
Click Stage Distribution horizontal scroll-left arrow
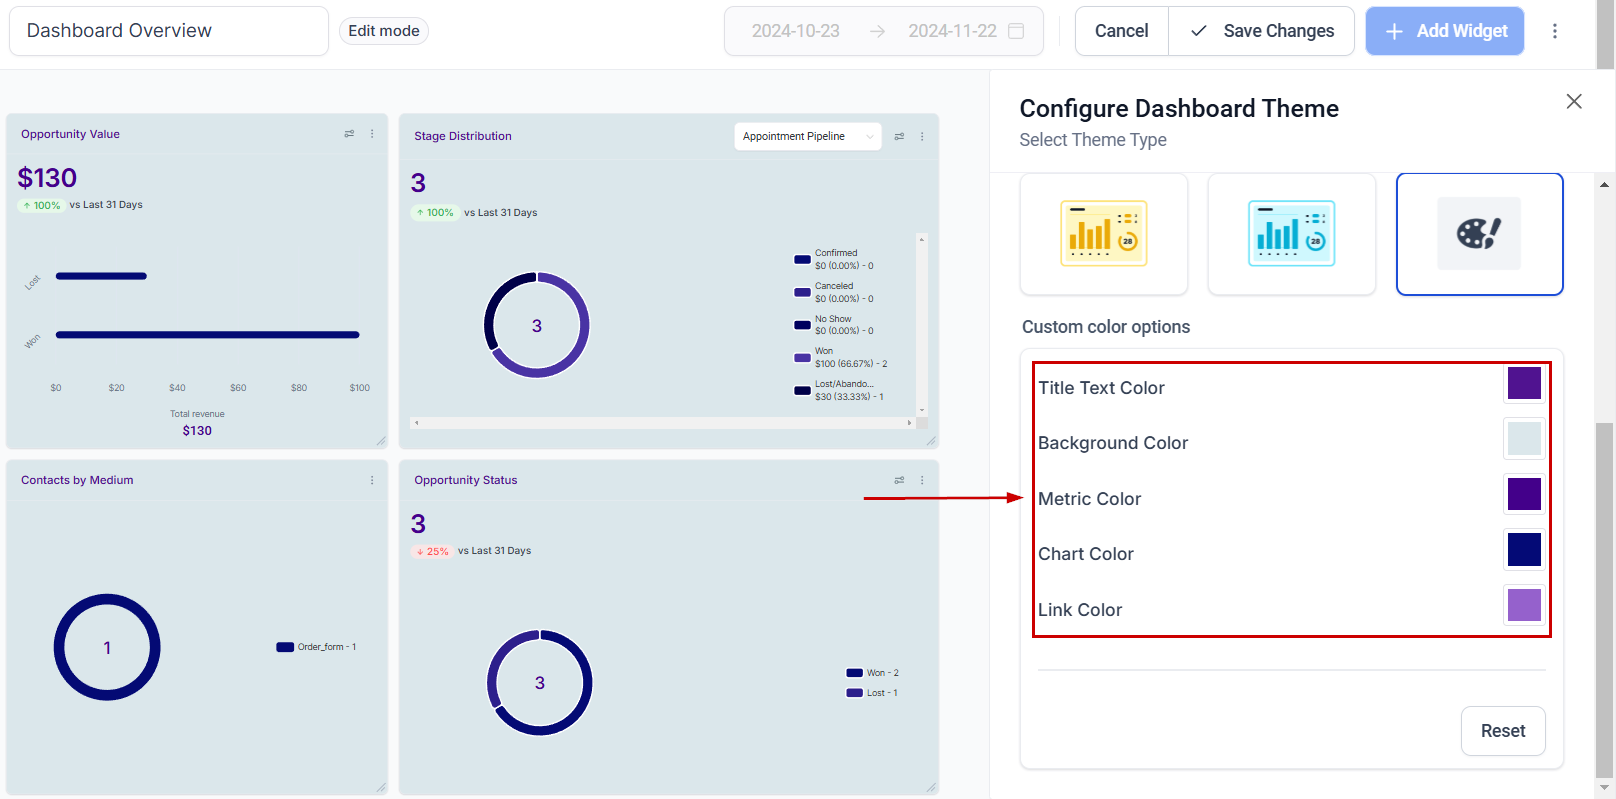tap(417, 423)
